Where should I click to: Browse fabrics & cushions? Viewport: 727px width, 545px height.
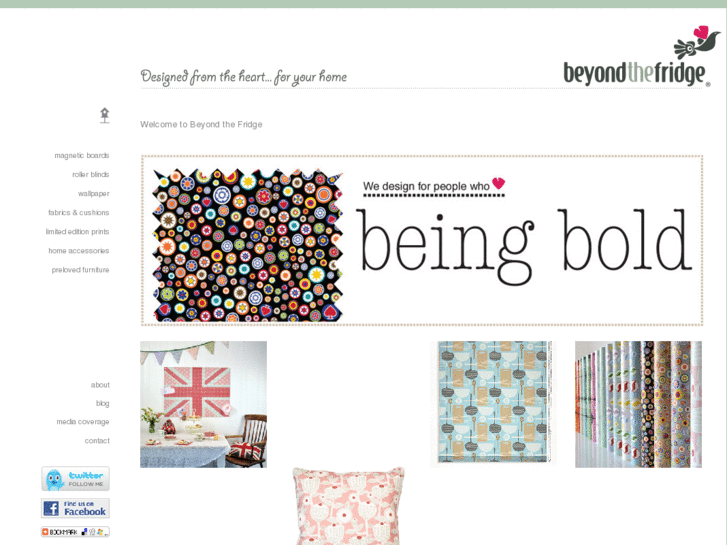click(x=78, y=212)
